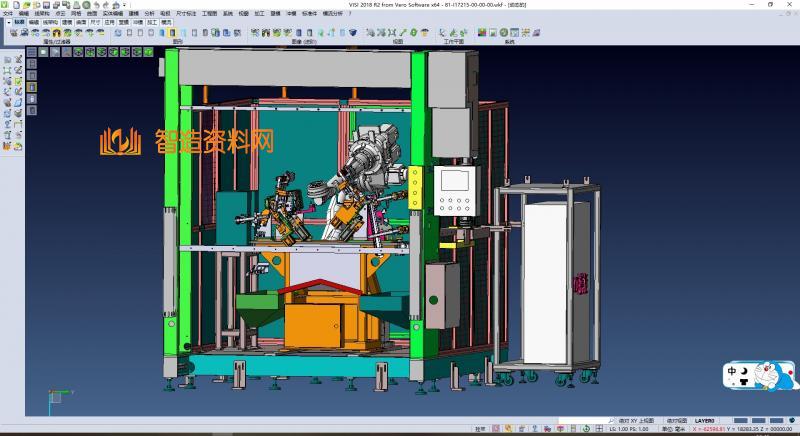The height and width of the screenshot is (436, 800).
Task: Toggle the orange highlighted left sidebar icon
Action: pyautogui.click(x=32, y=86)
